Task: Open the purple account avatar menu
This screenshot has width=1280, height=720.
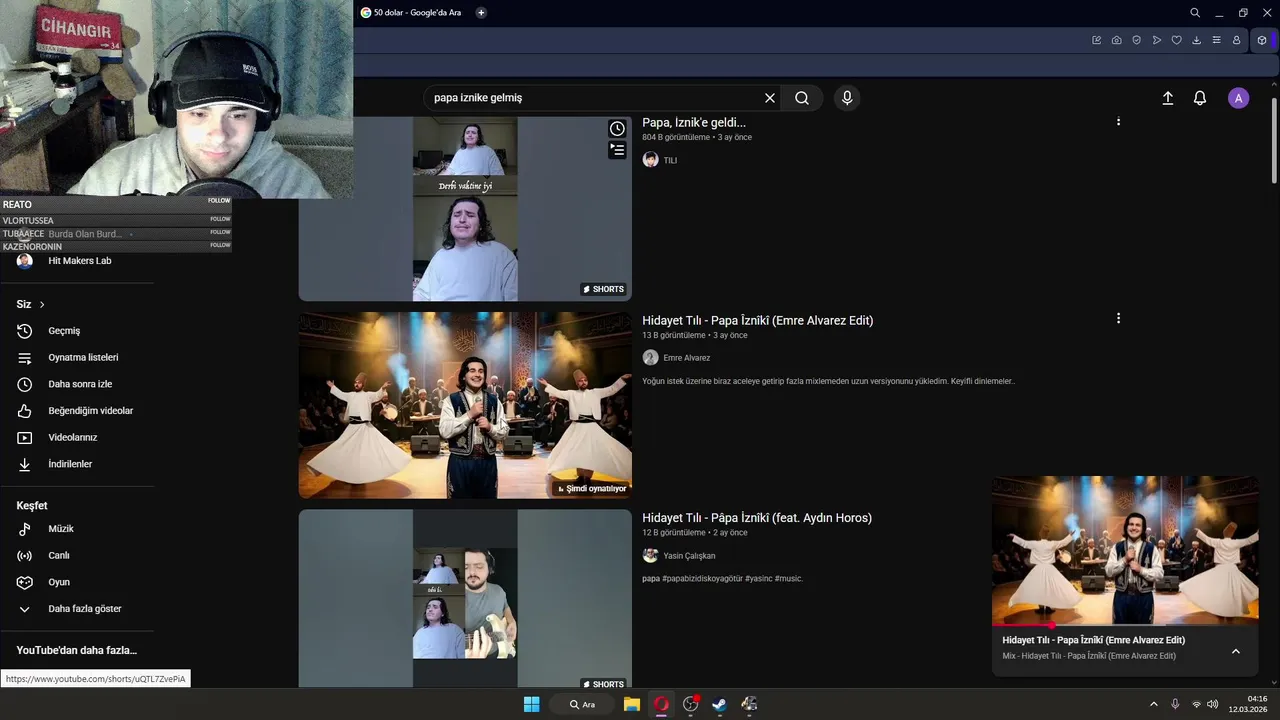Action: pyautogui.click(x=1239, y=98)
